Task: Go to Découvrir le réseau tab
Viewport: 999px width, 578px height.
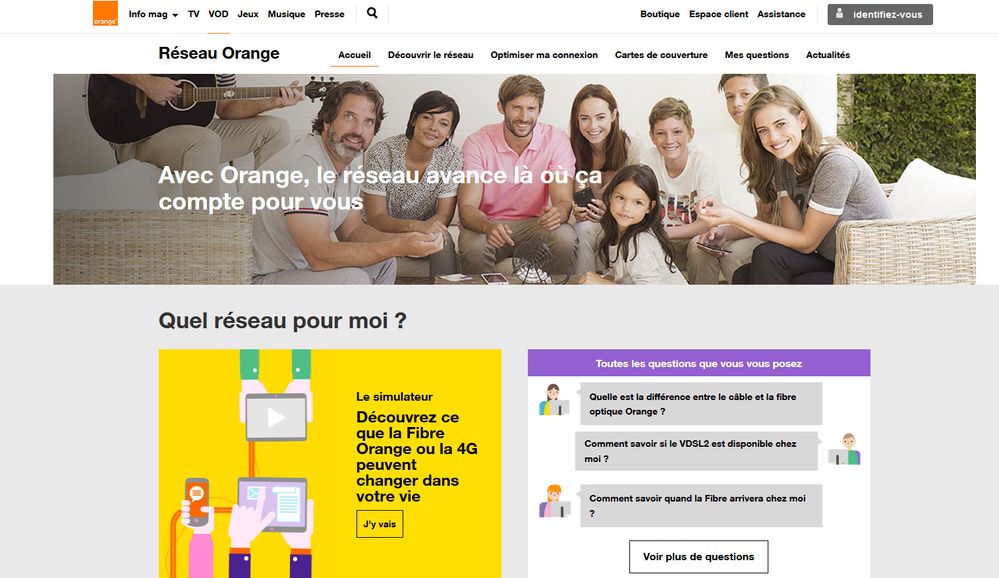Action: [x=431, y=55]
